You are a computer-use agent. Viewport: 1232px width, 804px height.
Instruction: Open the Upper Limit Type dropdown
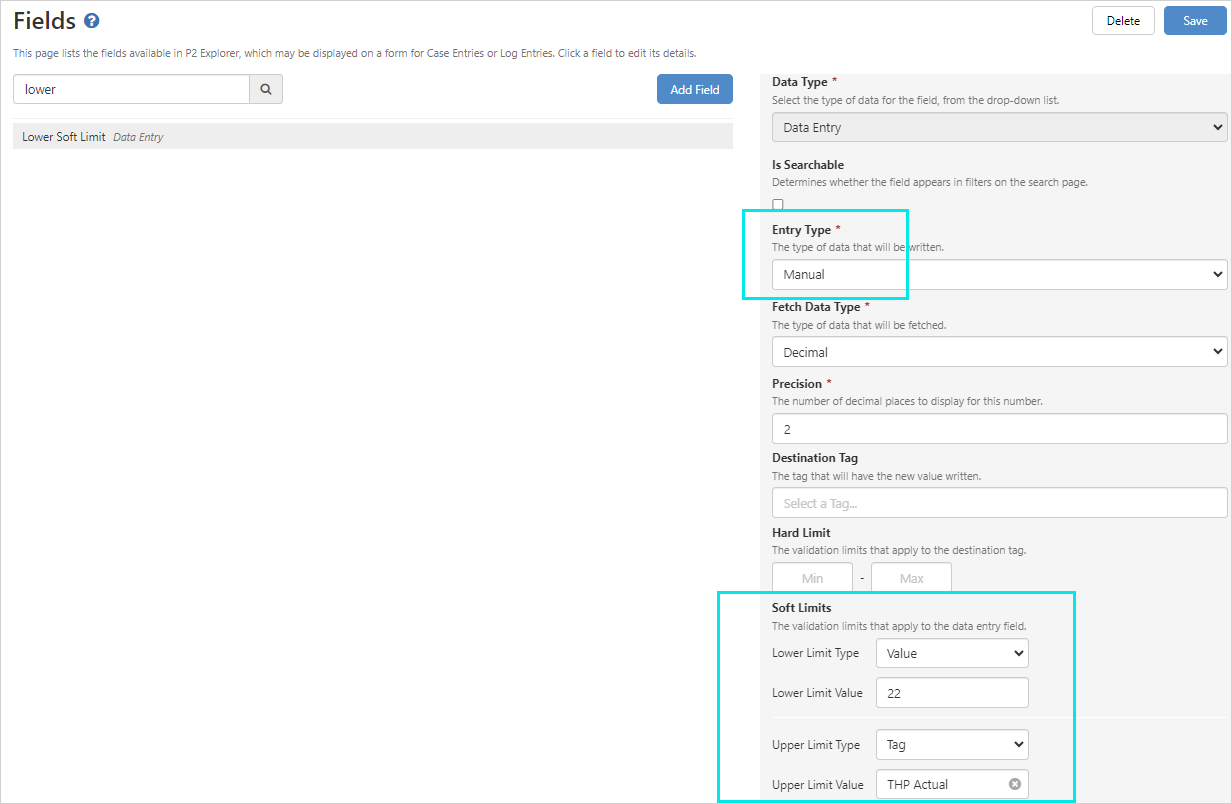(952, 745)
